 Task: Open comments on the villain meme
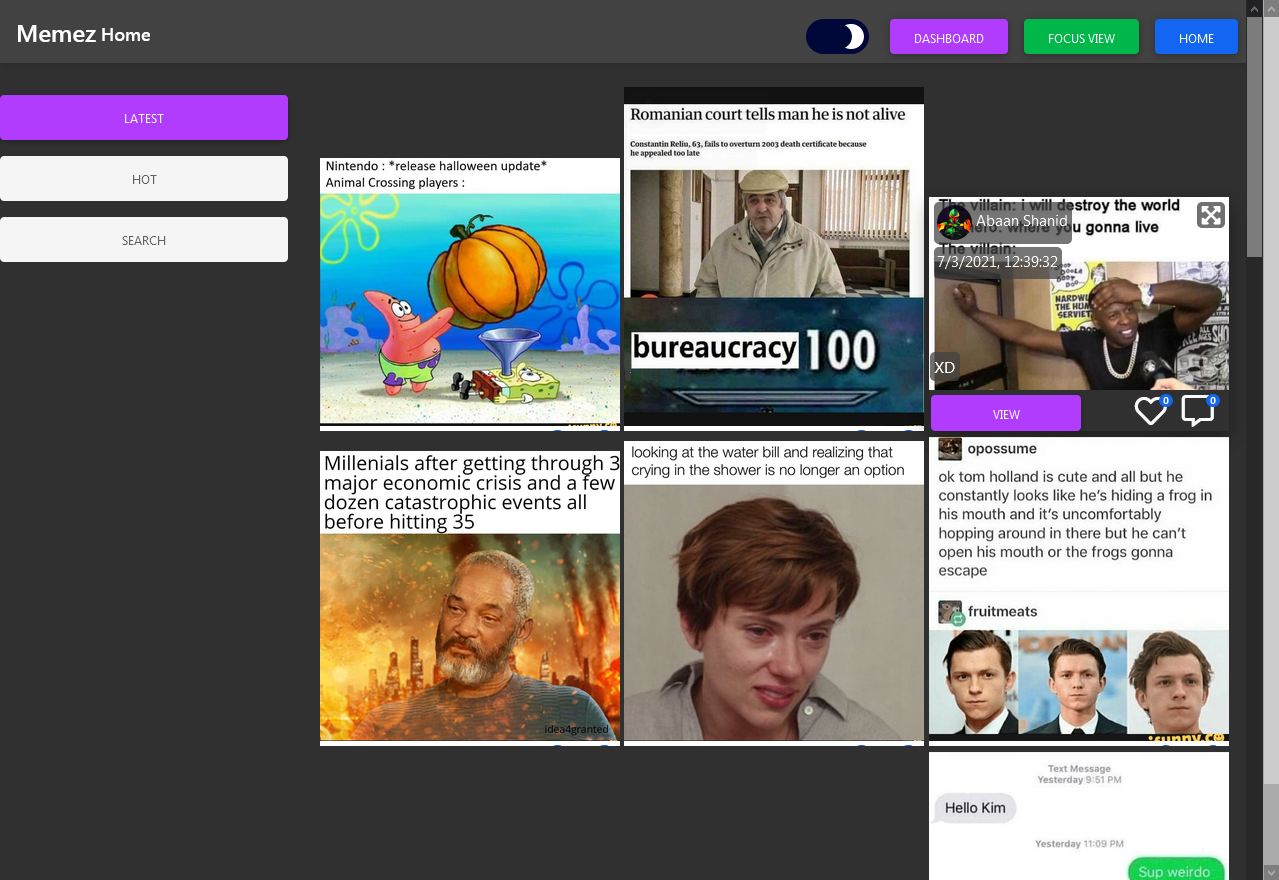(1197, 411)
